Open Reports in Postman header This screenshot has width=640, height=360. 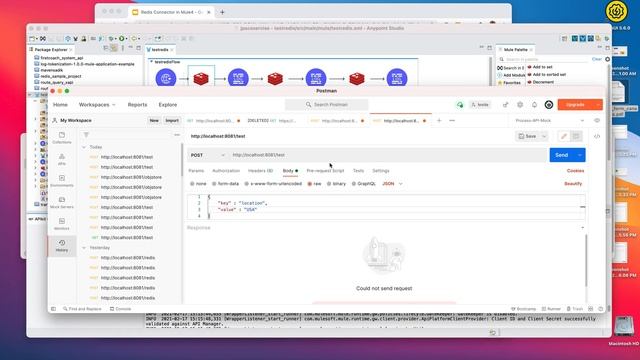tap(137, 105)
